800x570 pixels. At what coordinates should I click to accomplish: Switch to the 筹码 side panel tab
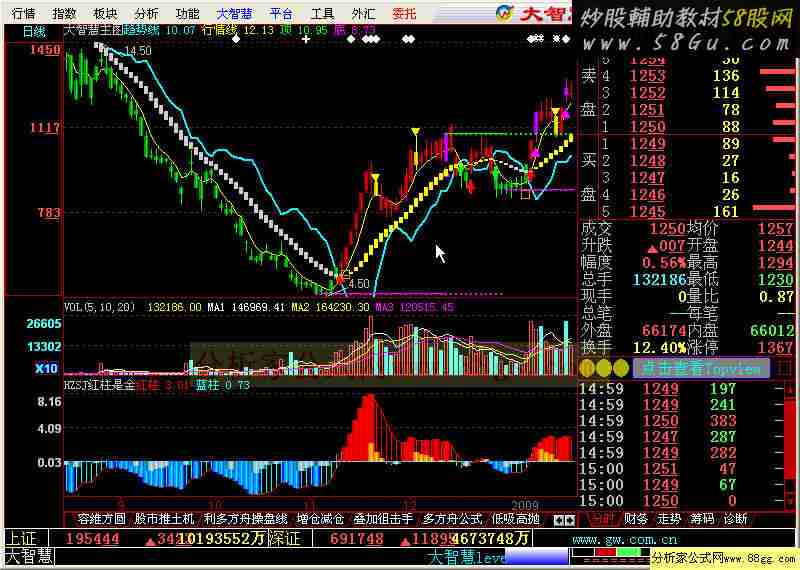[x=702, y=519]
